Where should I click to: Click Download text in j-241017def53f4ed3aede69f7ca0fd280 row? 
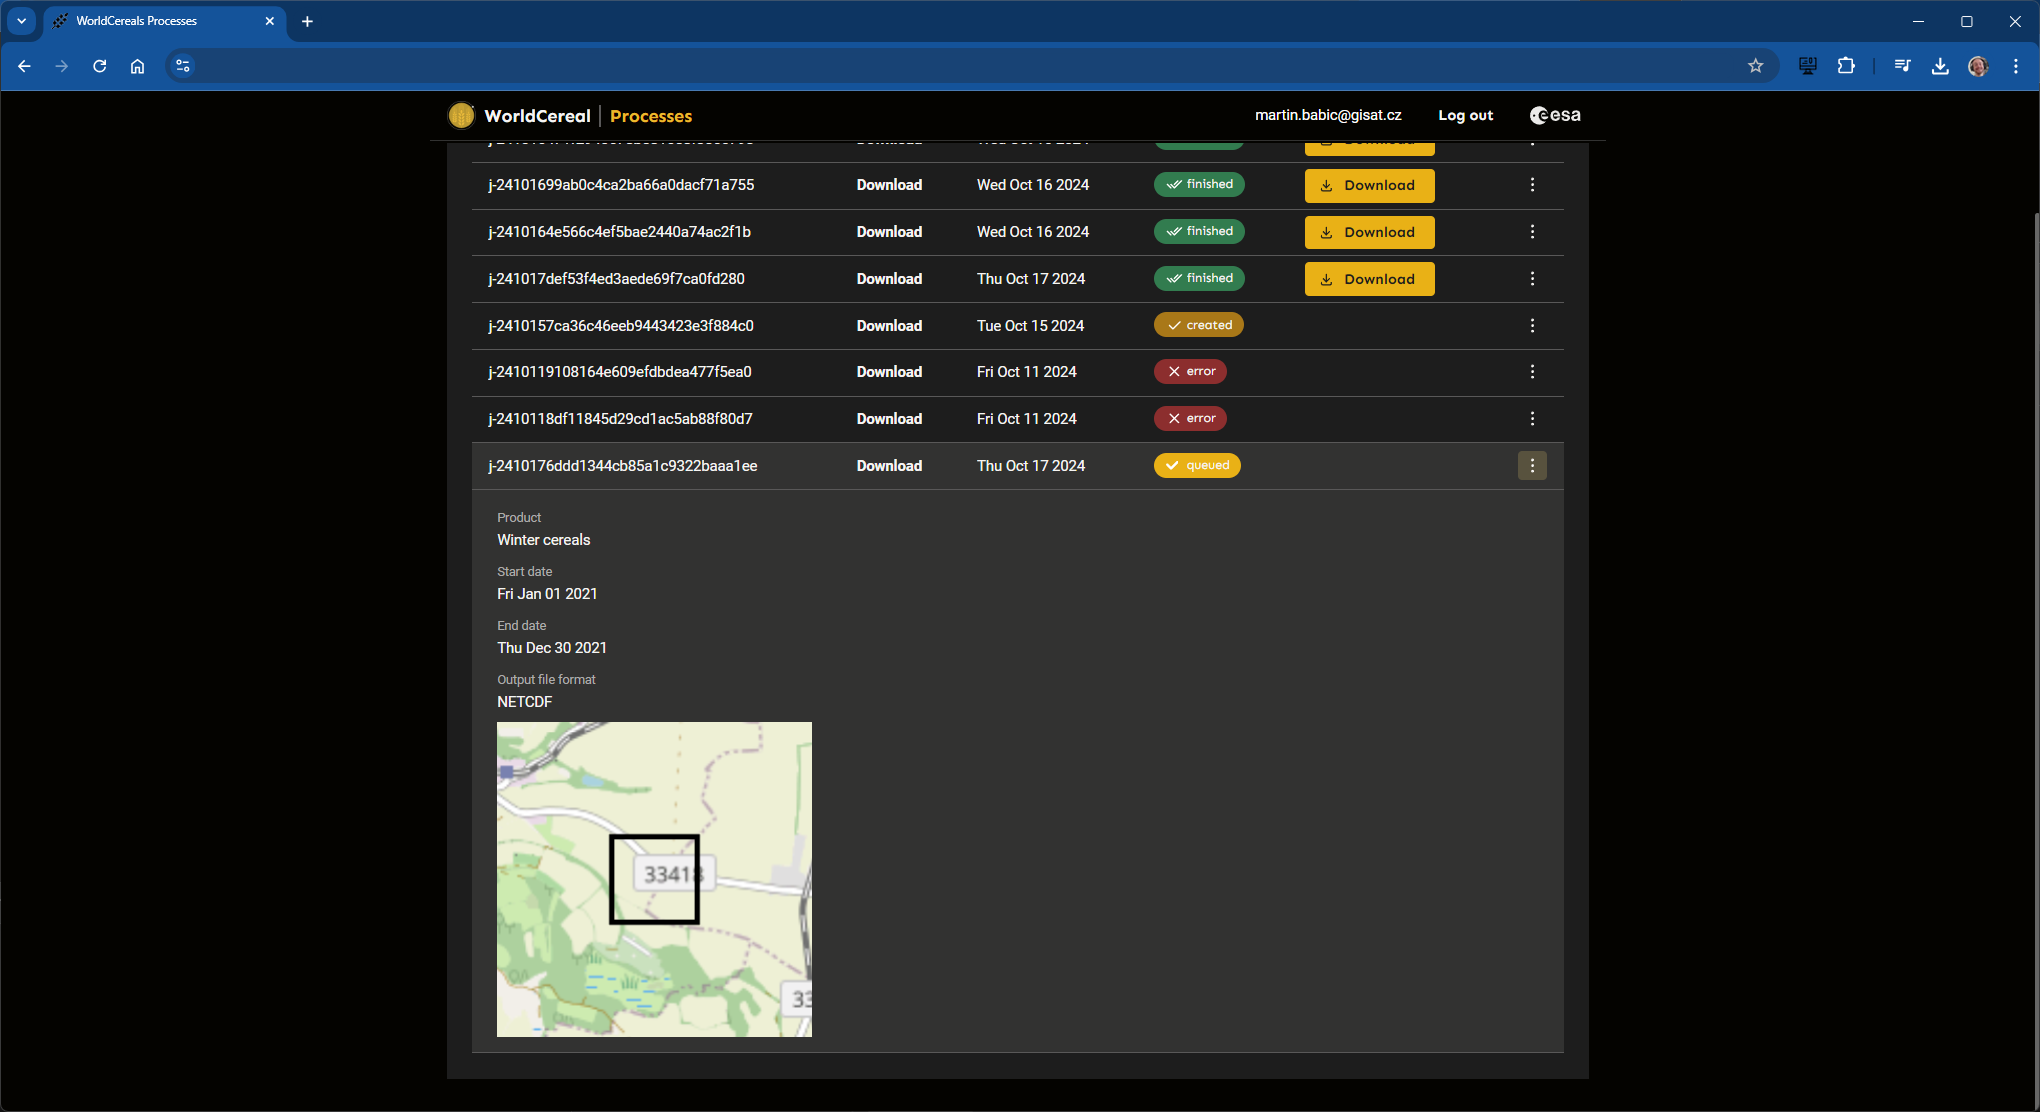pyautogui.click(x=889, y=279)
